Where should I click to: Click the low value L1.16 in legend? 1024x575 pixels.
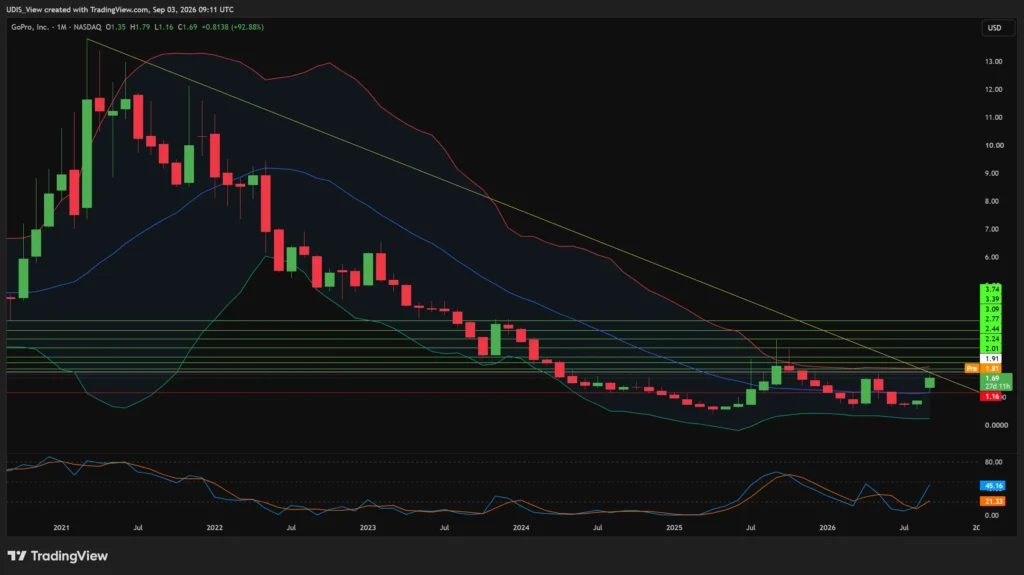164,27
